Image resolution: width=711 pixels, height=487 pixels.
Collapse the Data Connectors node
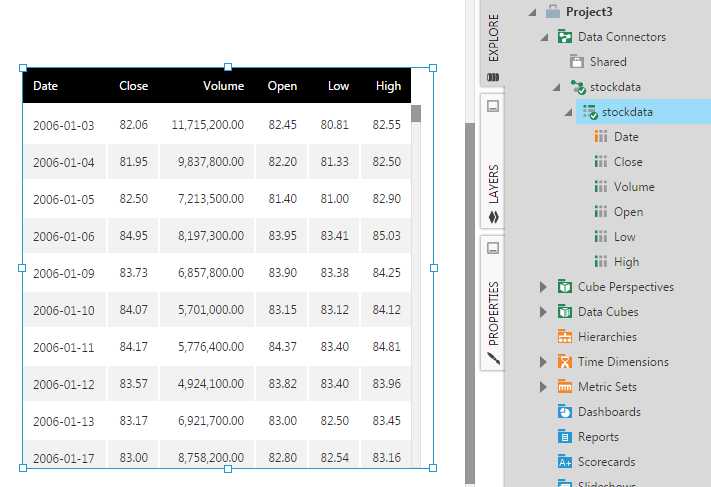coord(544,37)
